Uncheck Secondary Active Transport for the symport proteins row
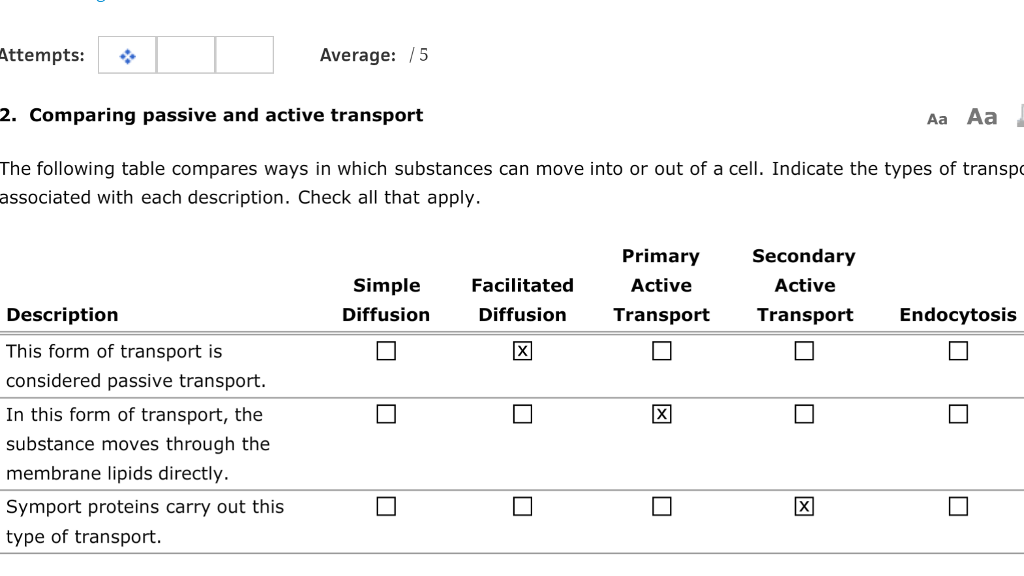 tap(804, 507)
